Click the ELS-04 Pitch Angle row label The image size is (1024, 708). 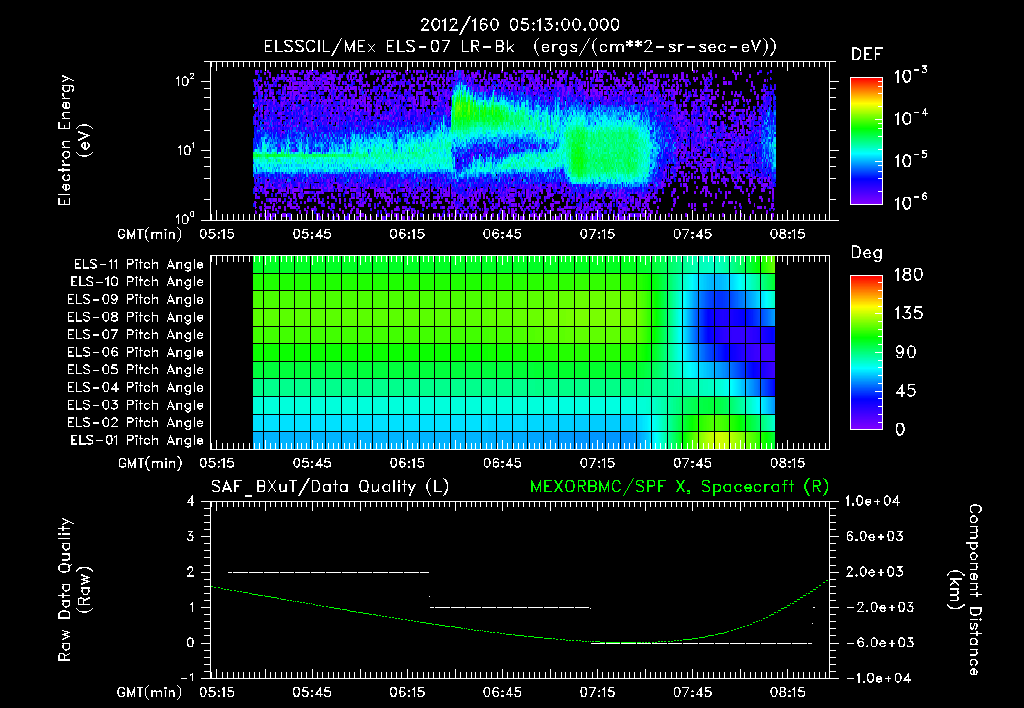[x=136, y=387]
